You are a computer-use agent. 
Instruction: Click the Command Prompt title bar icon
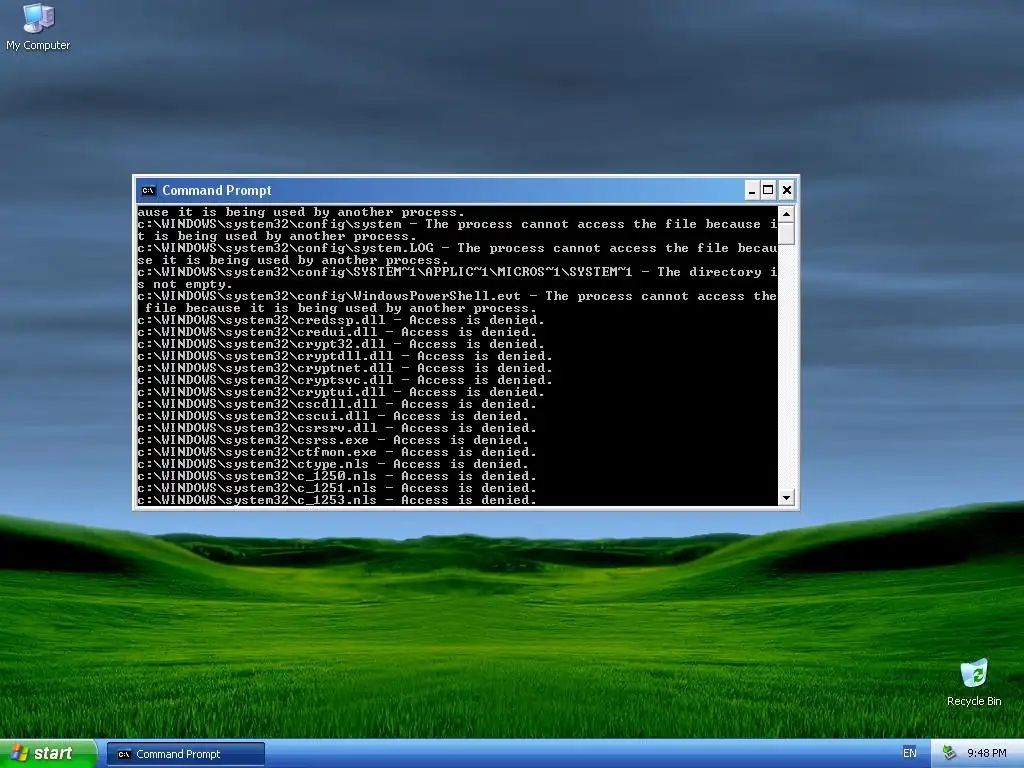click(148, 191)
